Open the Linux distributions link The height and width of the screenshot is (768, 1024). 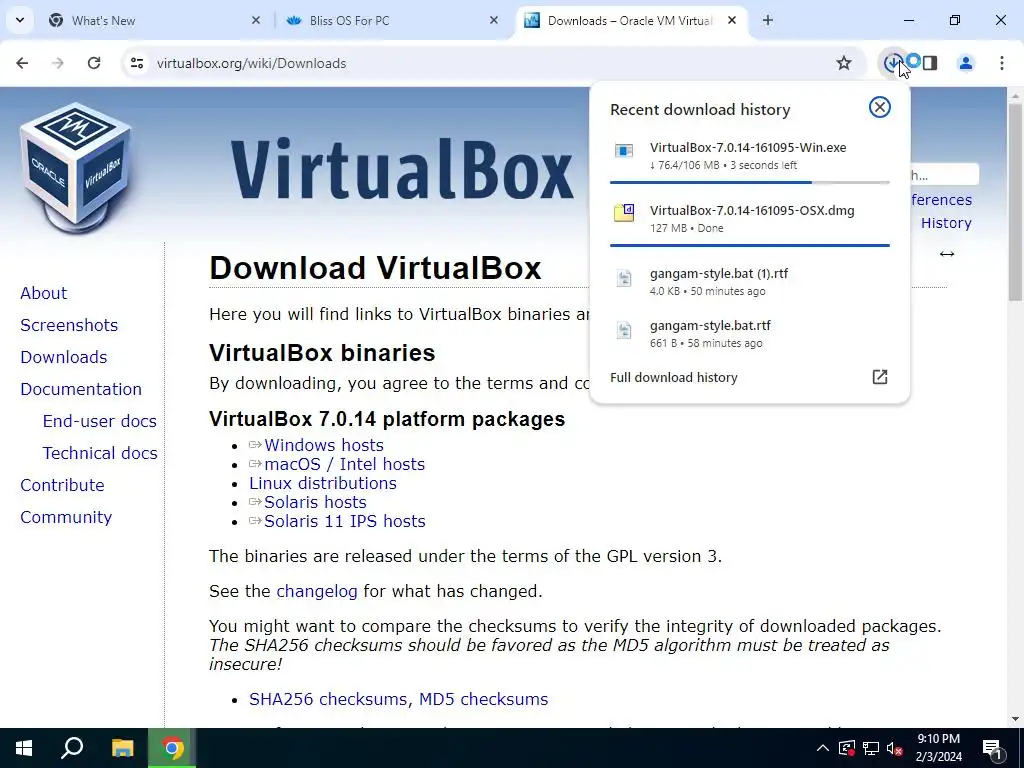tap(323, 483)
